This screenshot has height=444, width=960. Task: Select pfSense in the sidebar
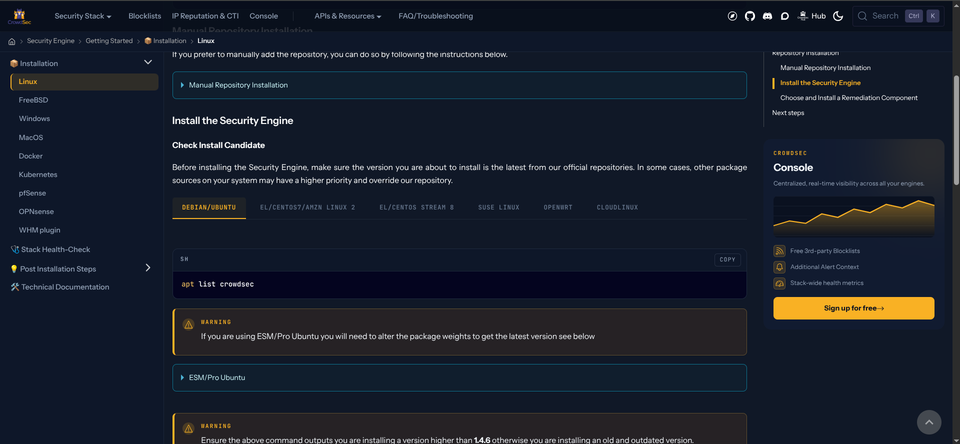click(32, 193)
